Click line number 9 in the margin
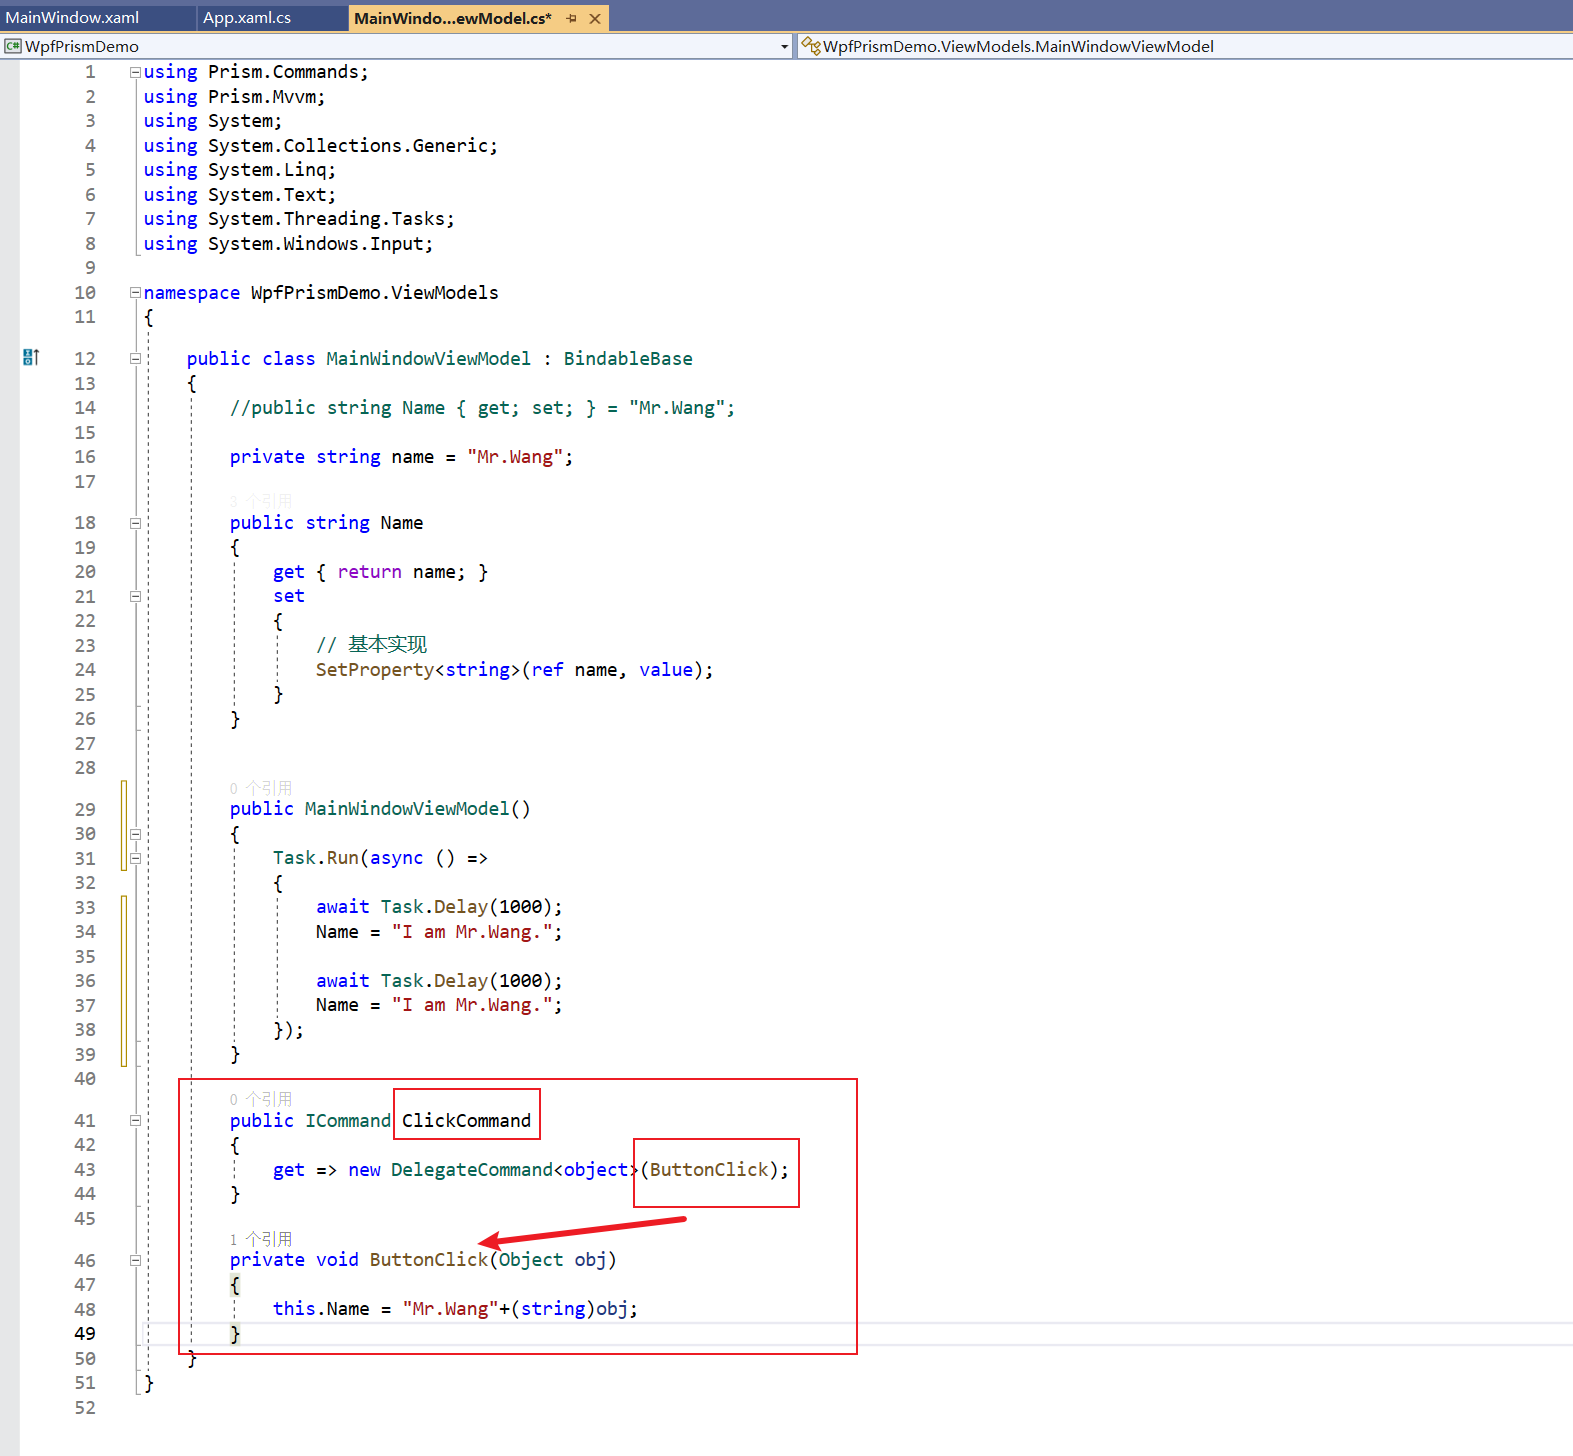This screenshot has width=1573, height=1456. pyautogui.click(x=90, y=268)
